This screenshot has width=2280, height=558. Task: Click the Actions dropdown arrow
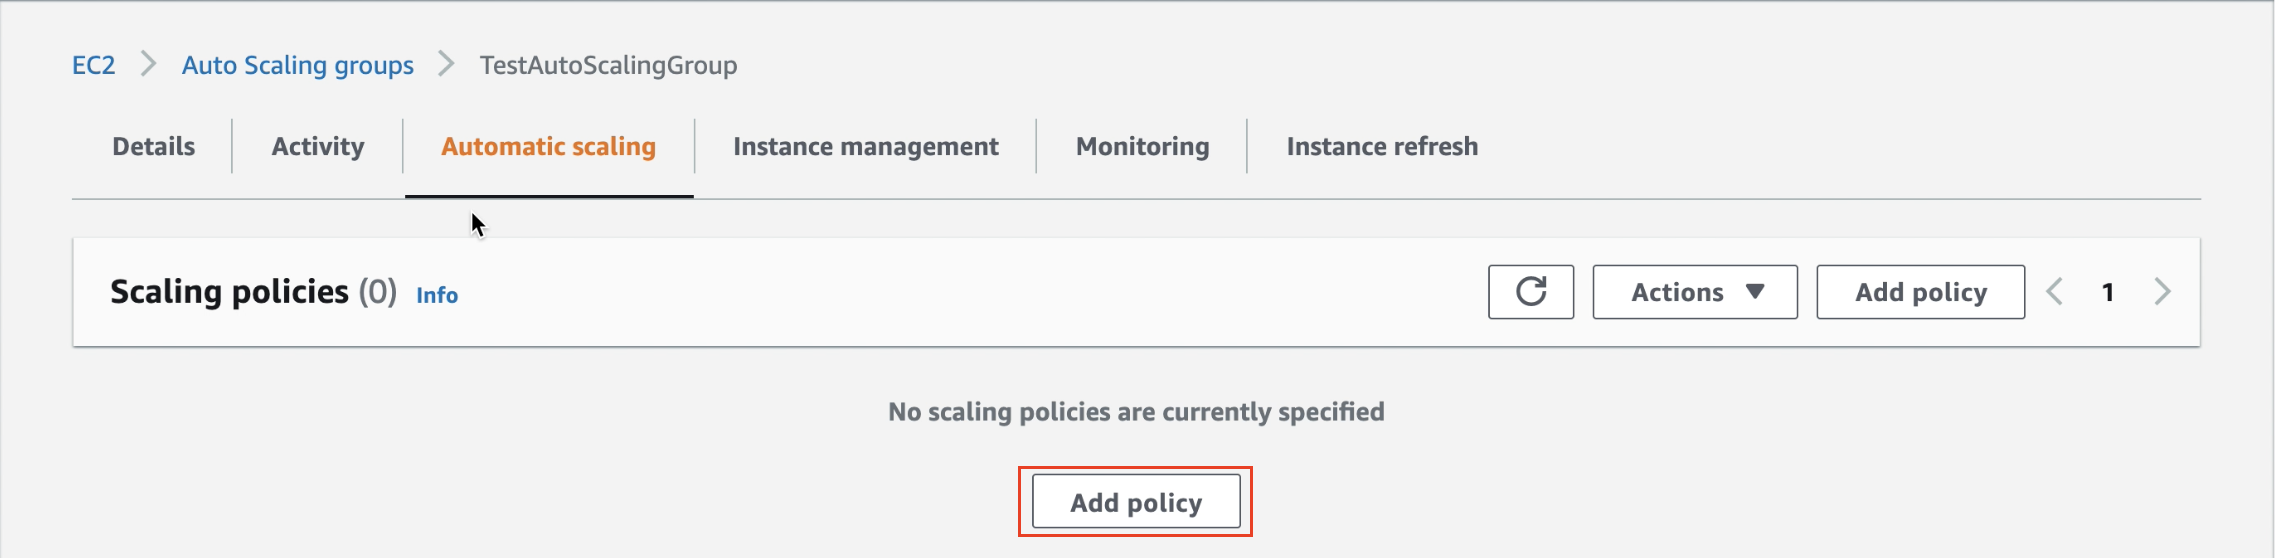tap(1755, 292)
